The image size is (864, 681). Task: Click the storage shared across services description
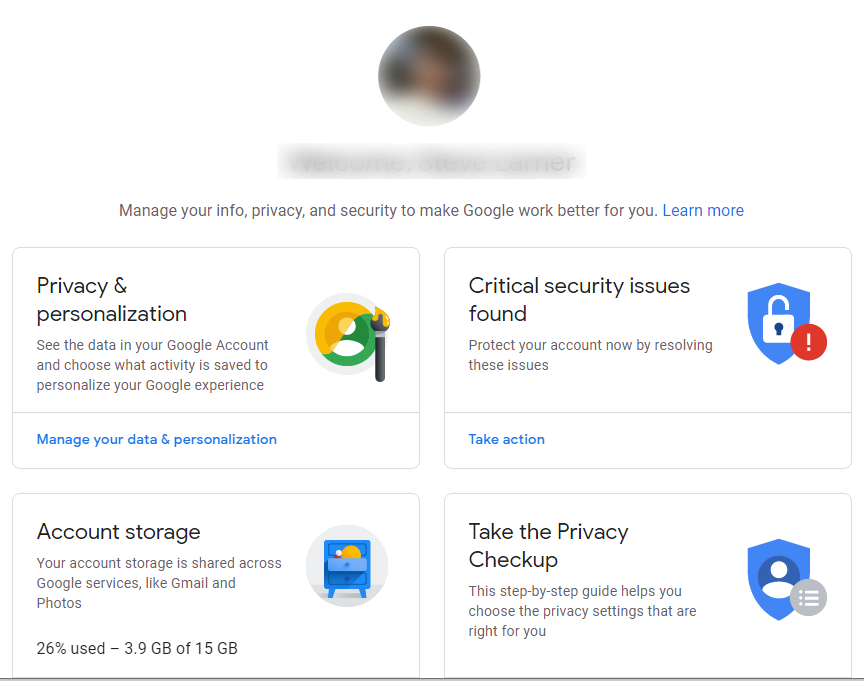coord(159,583)
